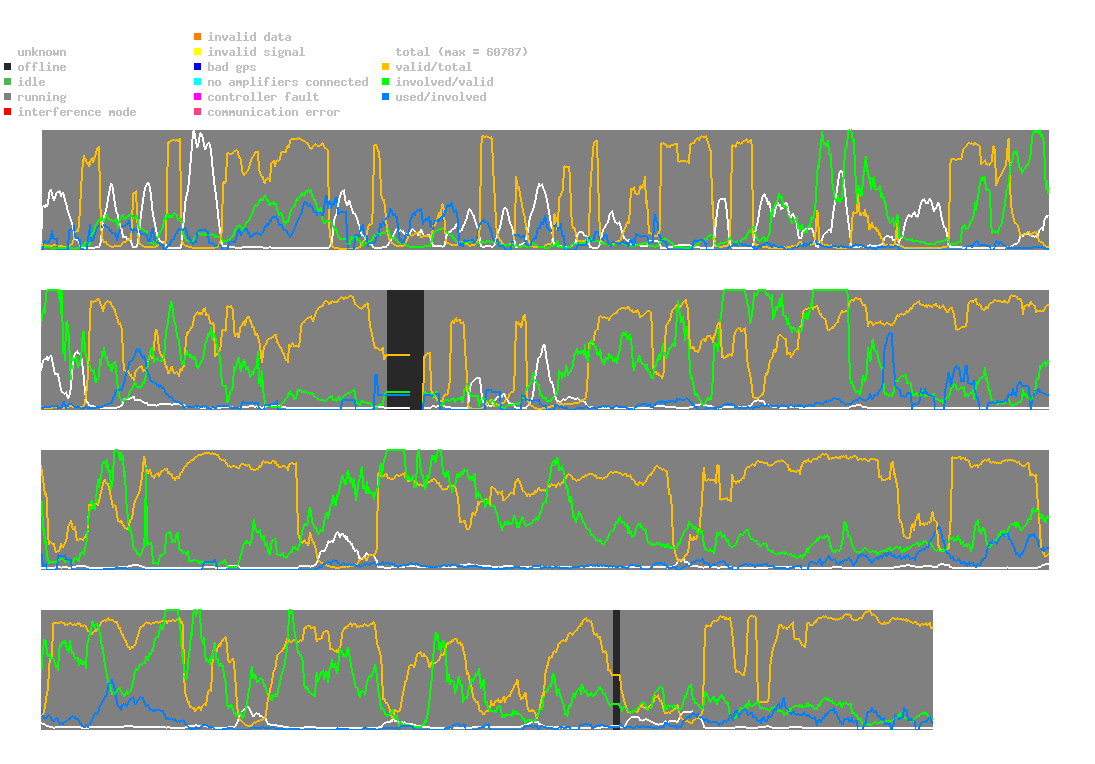The width and height of the screenshot is (1095, 764).
Task: Select the yellow invalid signal swatch
Action: (198, 52)
